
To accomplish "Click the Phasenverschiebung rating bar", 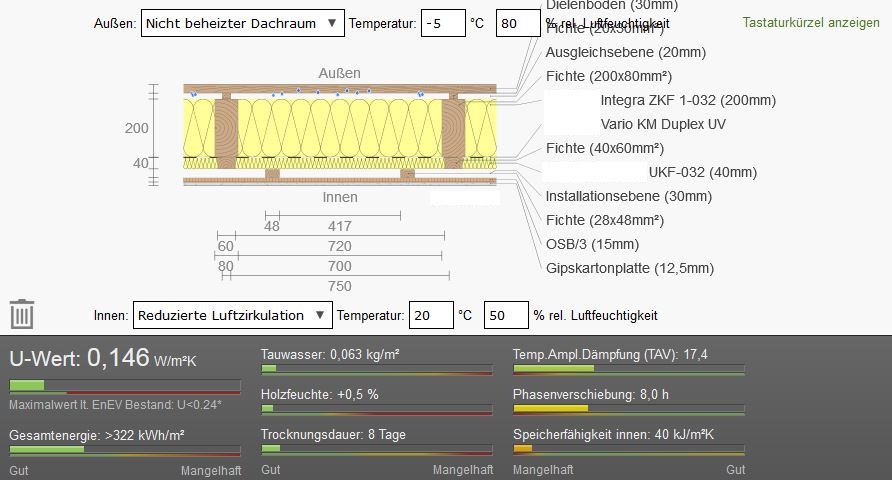I will 629,409.
